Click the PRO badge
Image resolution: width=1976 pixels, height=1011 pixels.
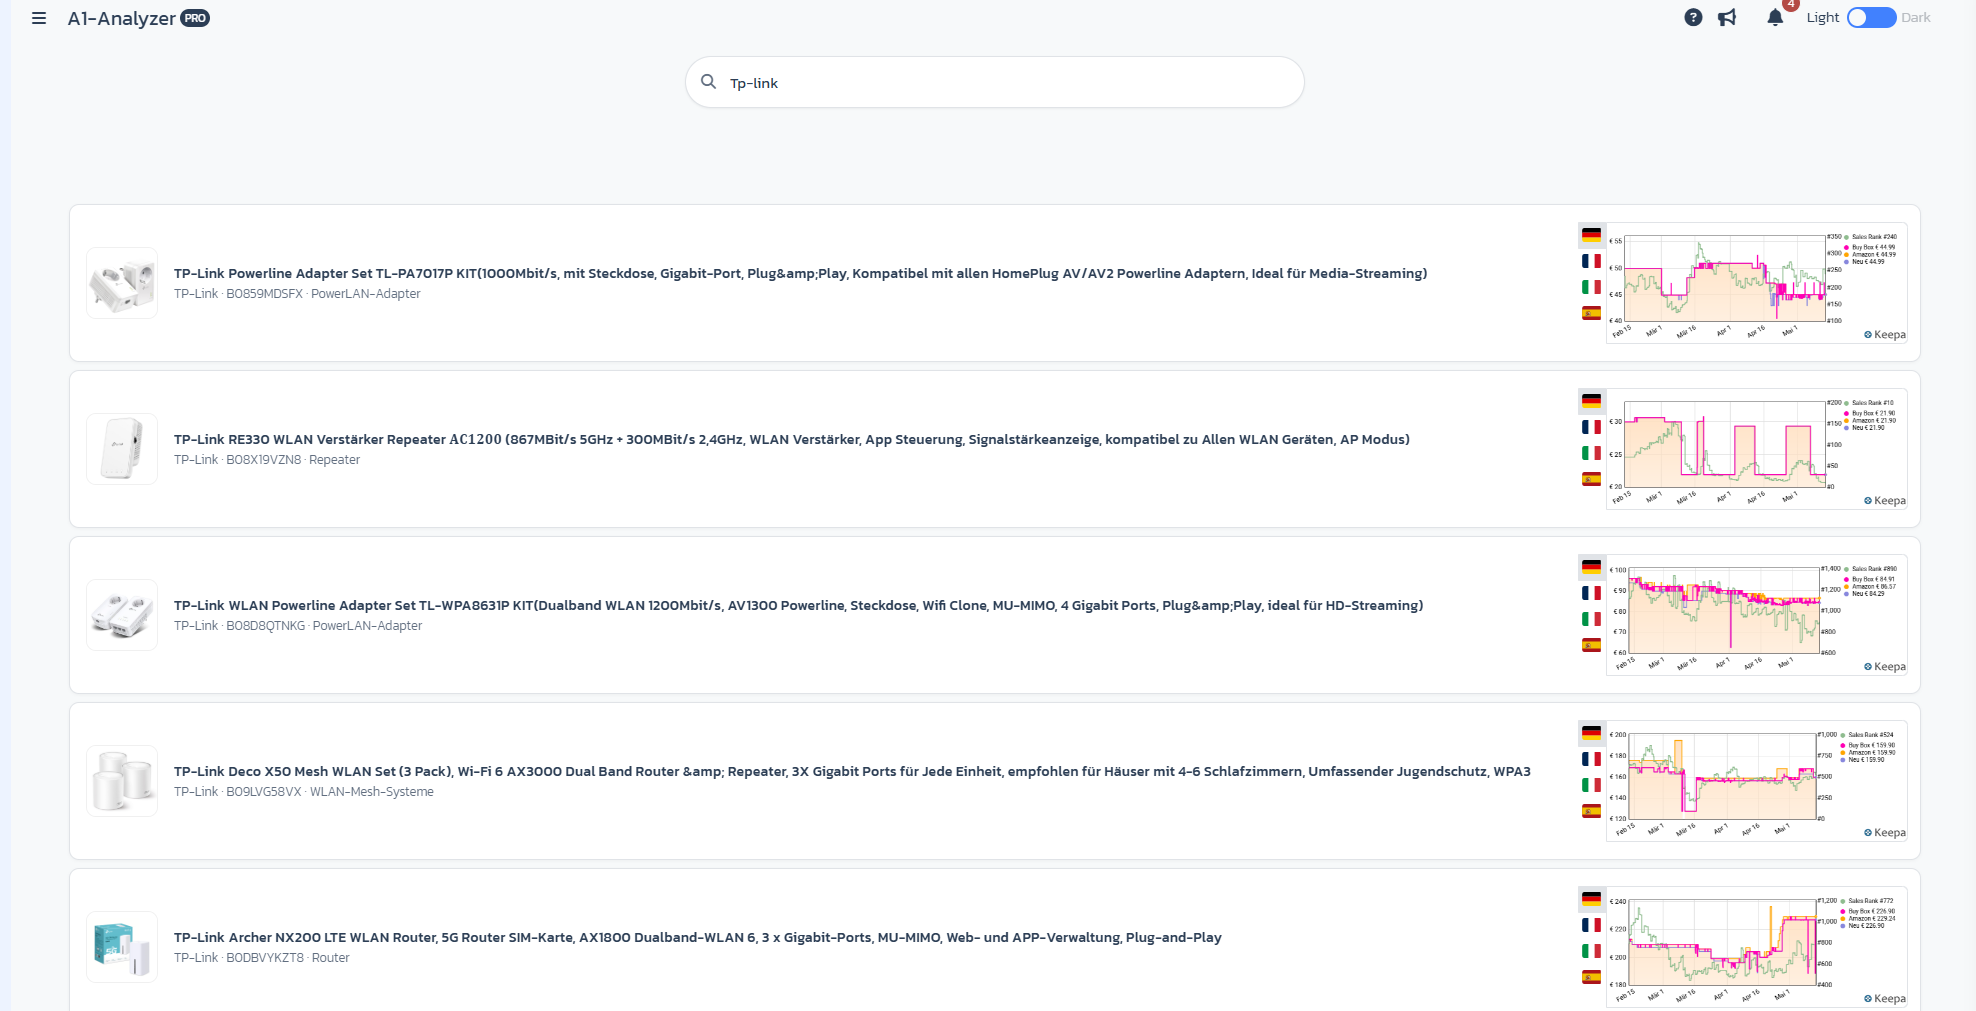[195, 18]
